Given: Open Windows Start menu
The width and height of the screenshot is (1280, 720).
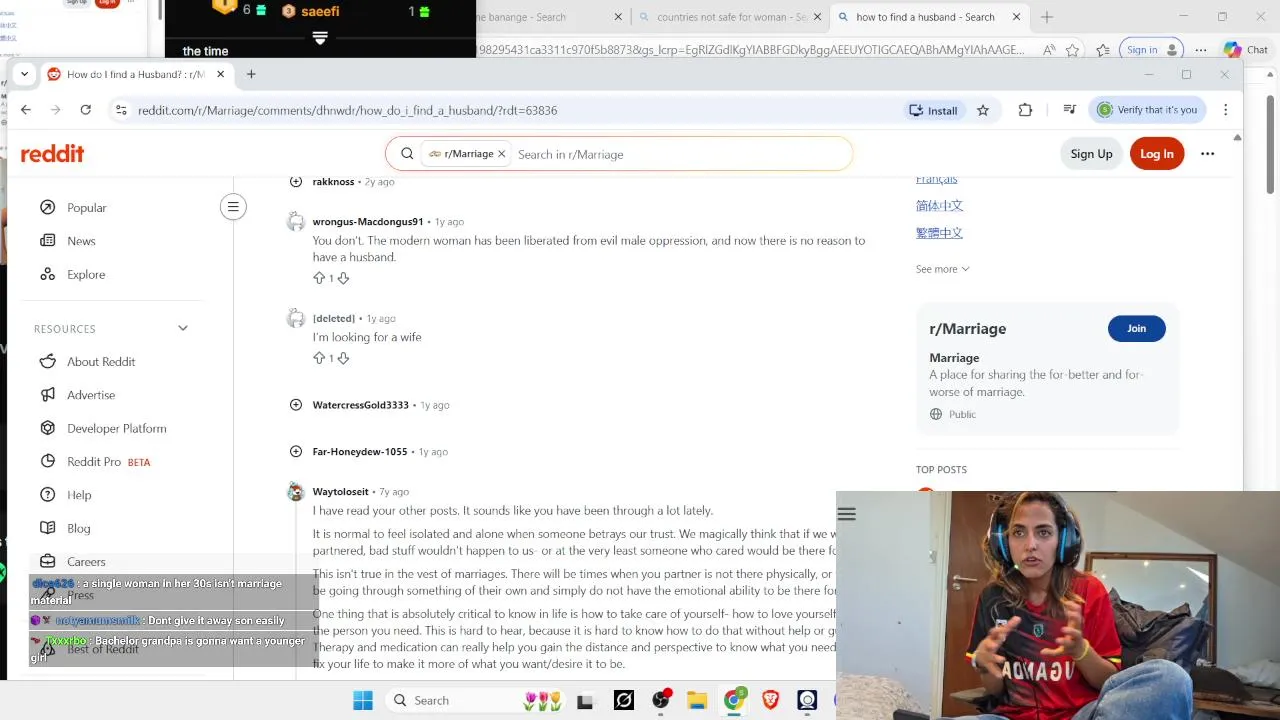Looking at the screenshot, I should (x=363, y=701).
